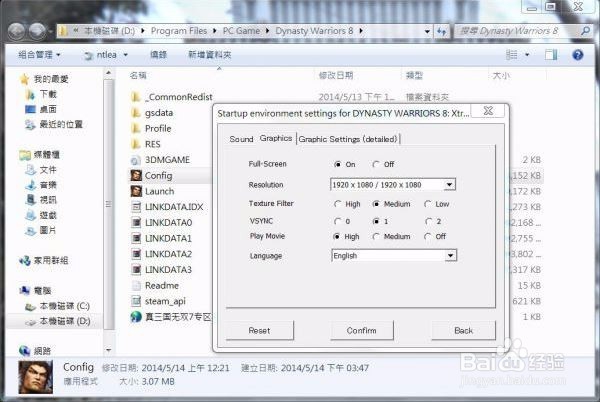Select the Config application icon
The image size is (600, 402).
(136, 176)
